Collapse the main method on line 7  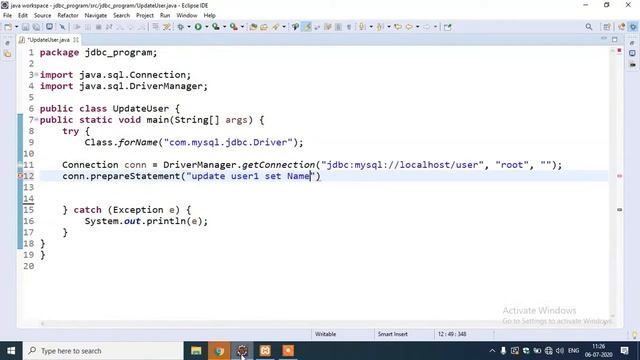click(36, 119)
